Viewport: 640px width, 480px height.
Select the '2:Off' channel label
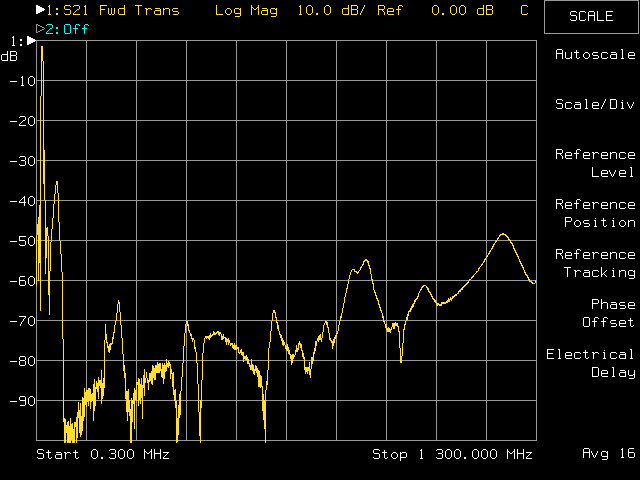(x=67, y=29)
